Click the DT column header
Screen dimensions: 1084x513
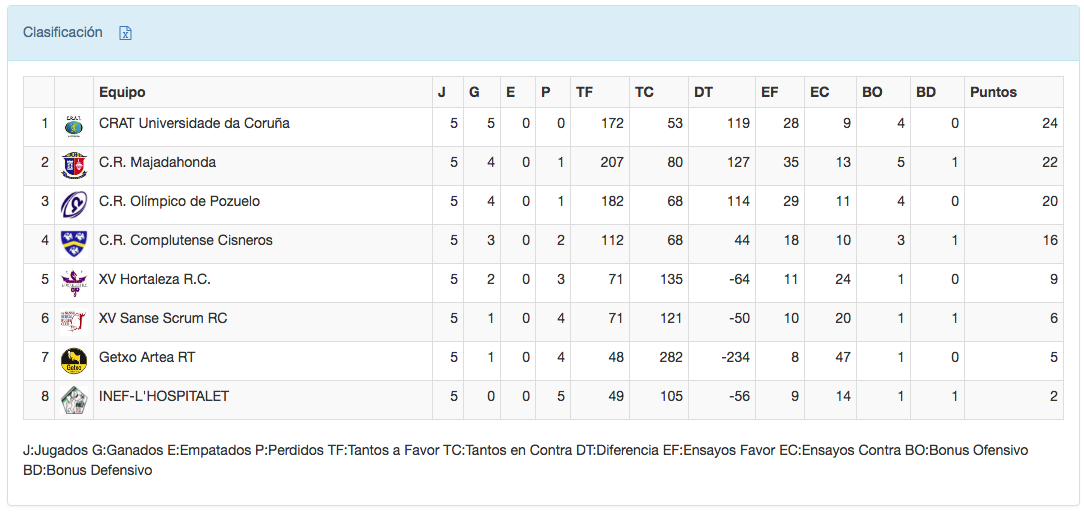[703, 92]
